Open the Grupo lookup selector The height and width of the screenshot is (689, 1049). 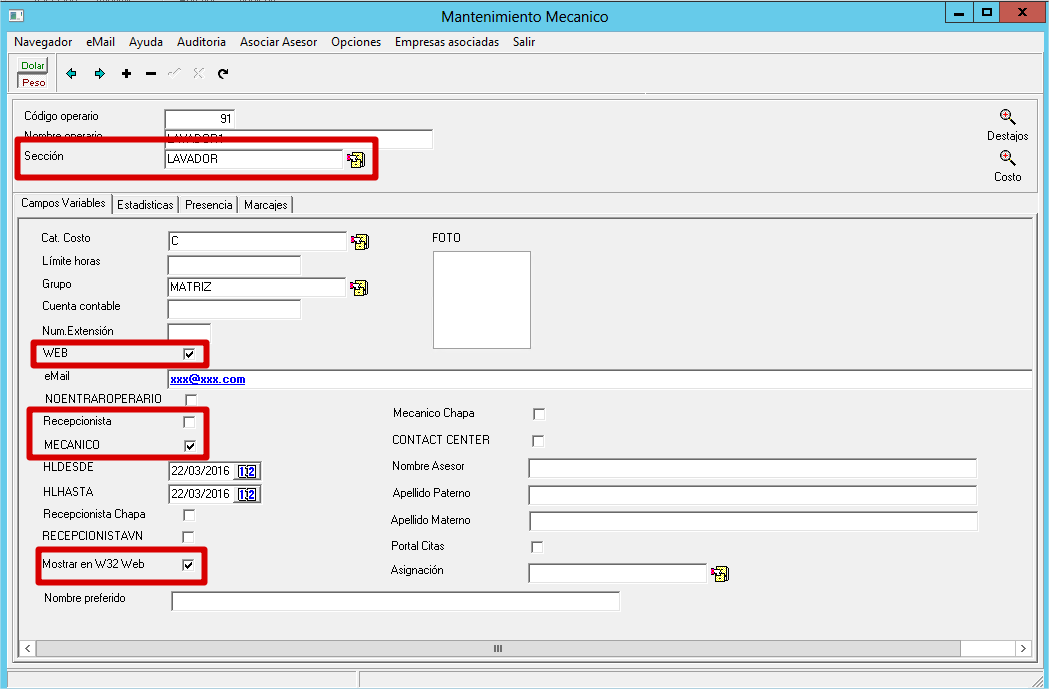[x=360, y=288]
